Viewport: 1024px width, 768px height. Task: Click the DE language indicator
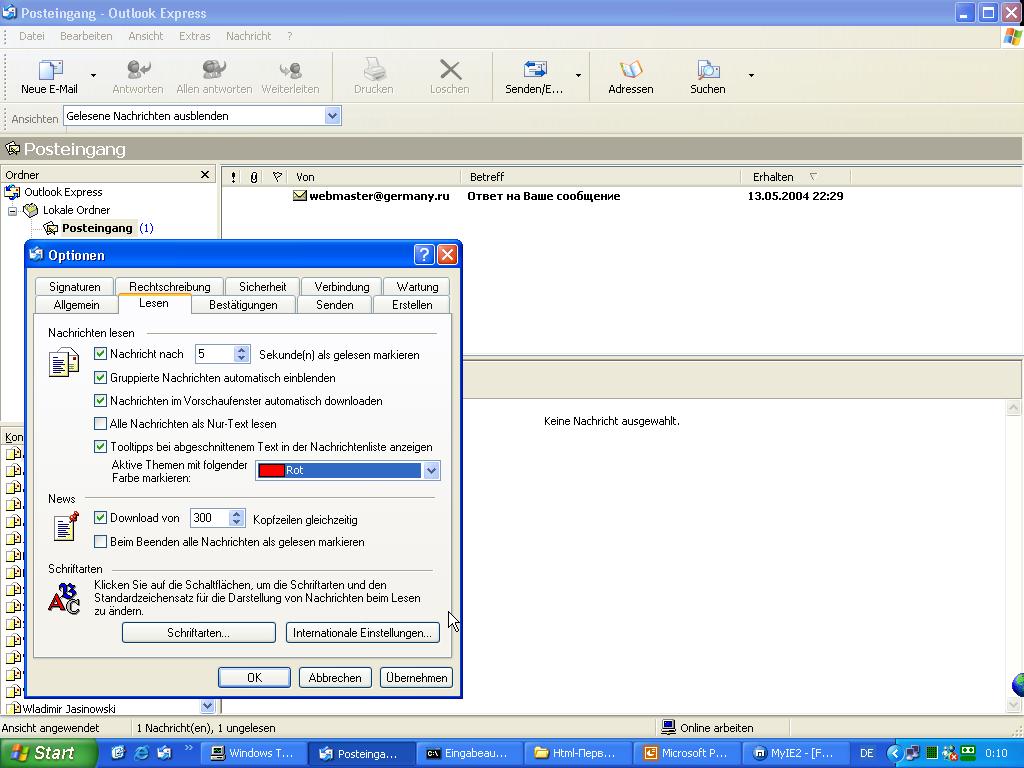[867, 753]
